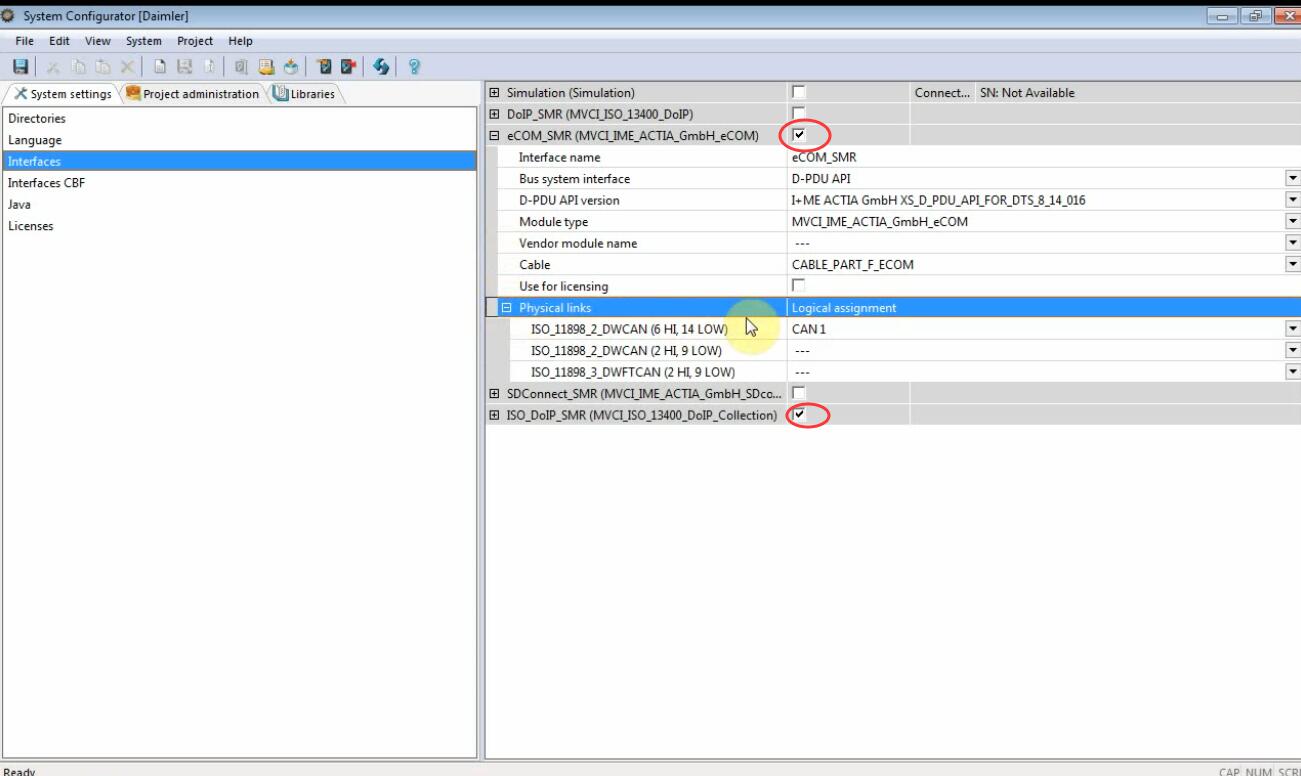This screenshot has height=776, width=1301.
Task: Enable the Simulation interface checkbox
Action: coord(798,92)
